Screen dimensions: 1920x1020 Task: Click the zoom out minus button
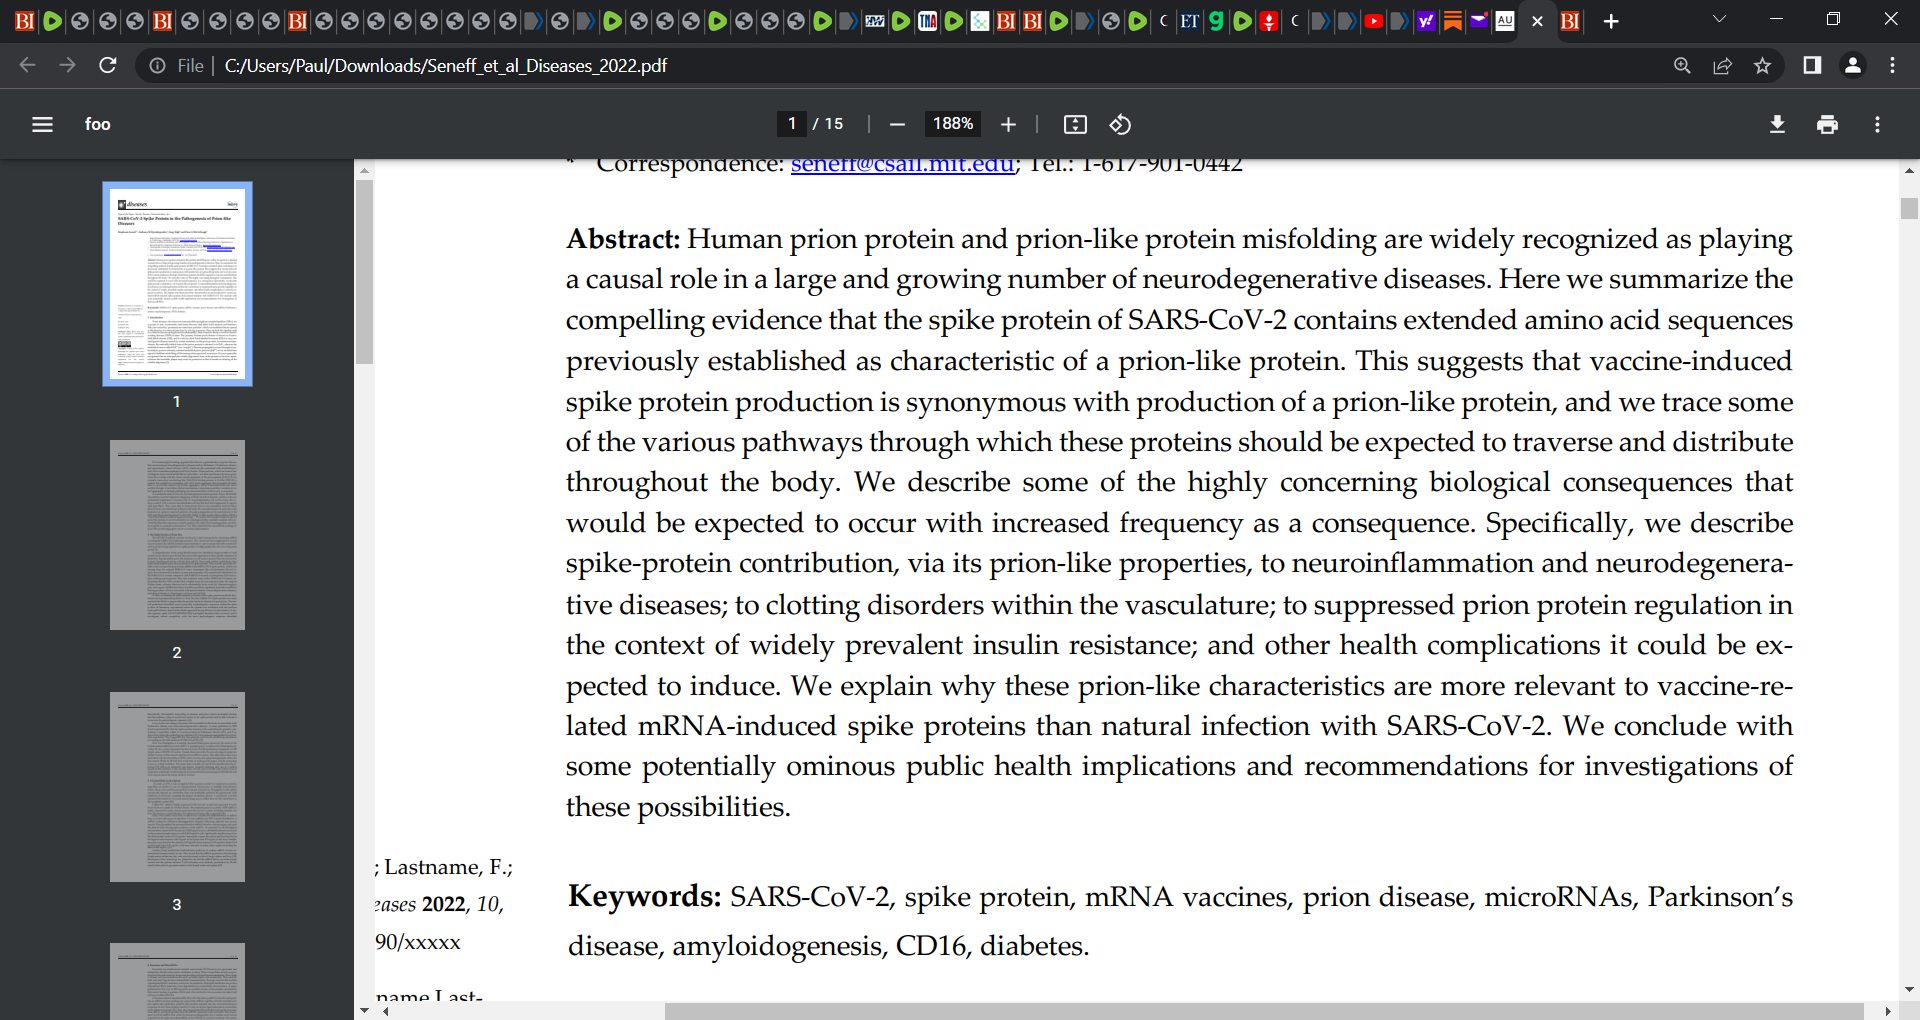pos(897,124)
